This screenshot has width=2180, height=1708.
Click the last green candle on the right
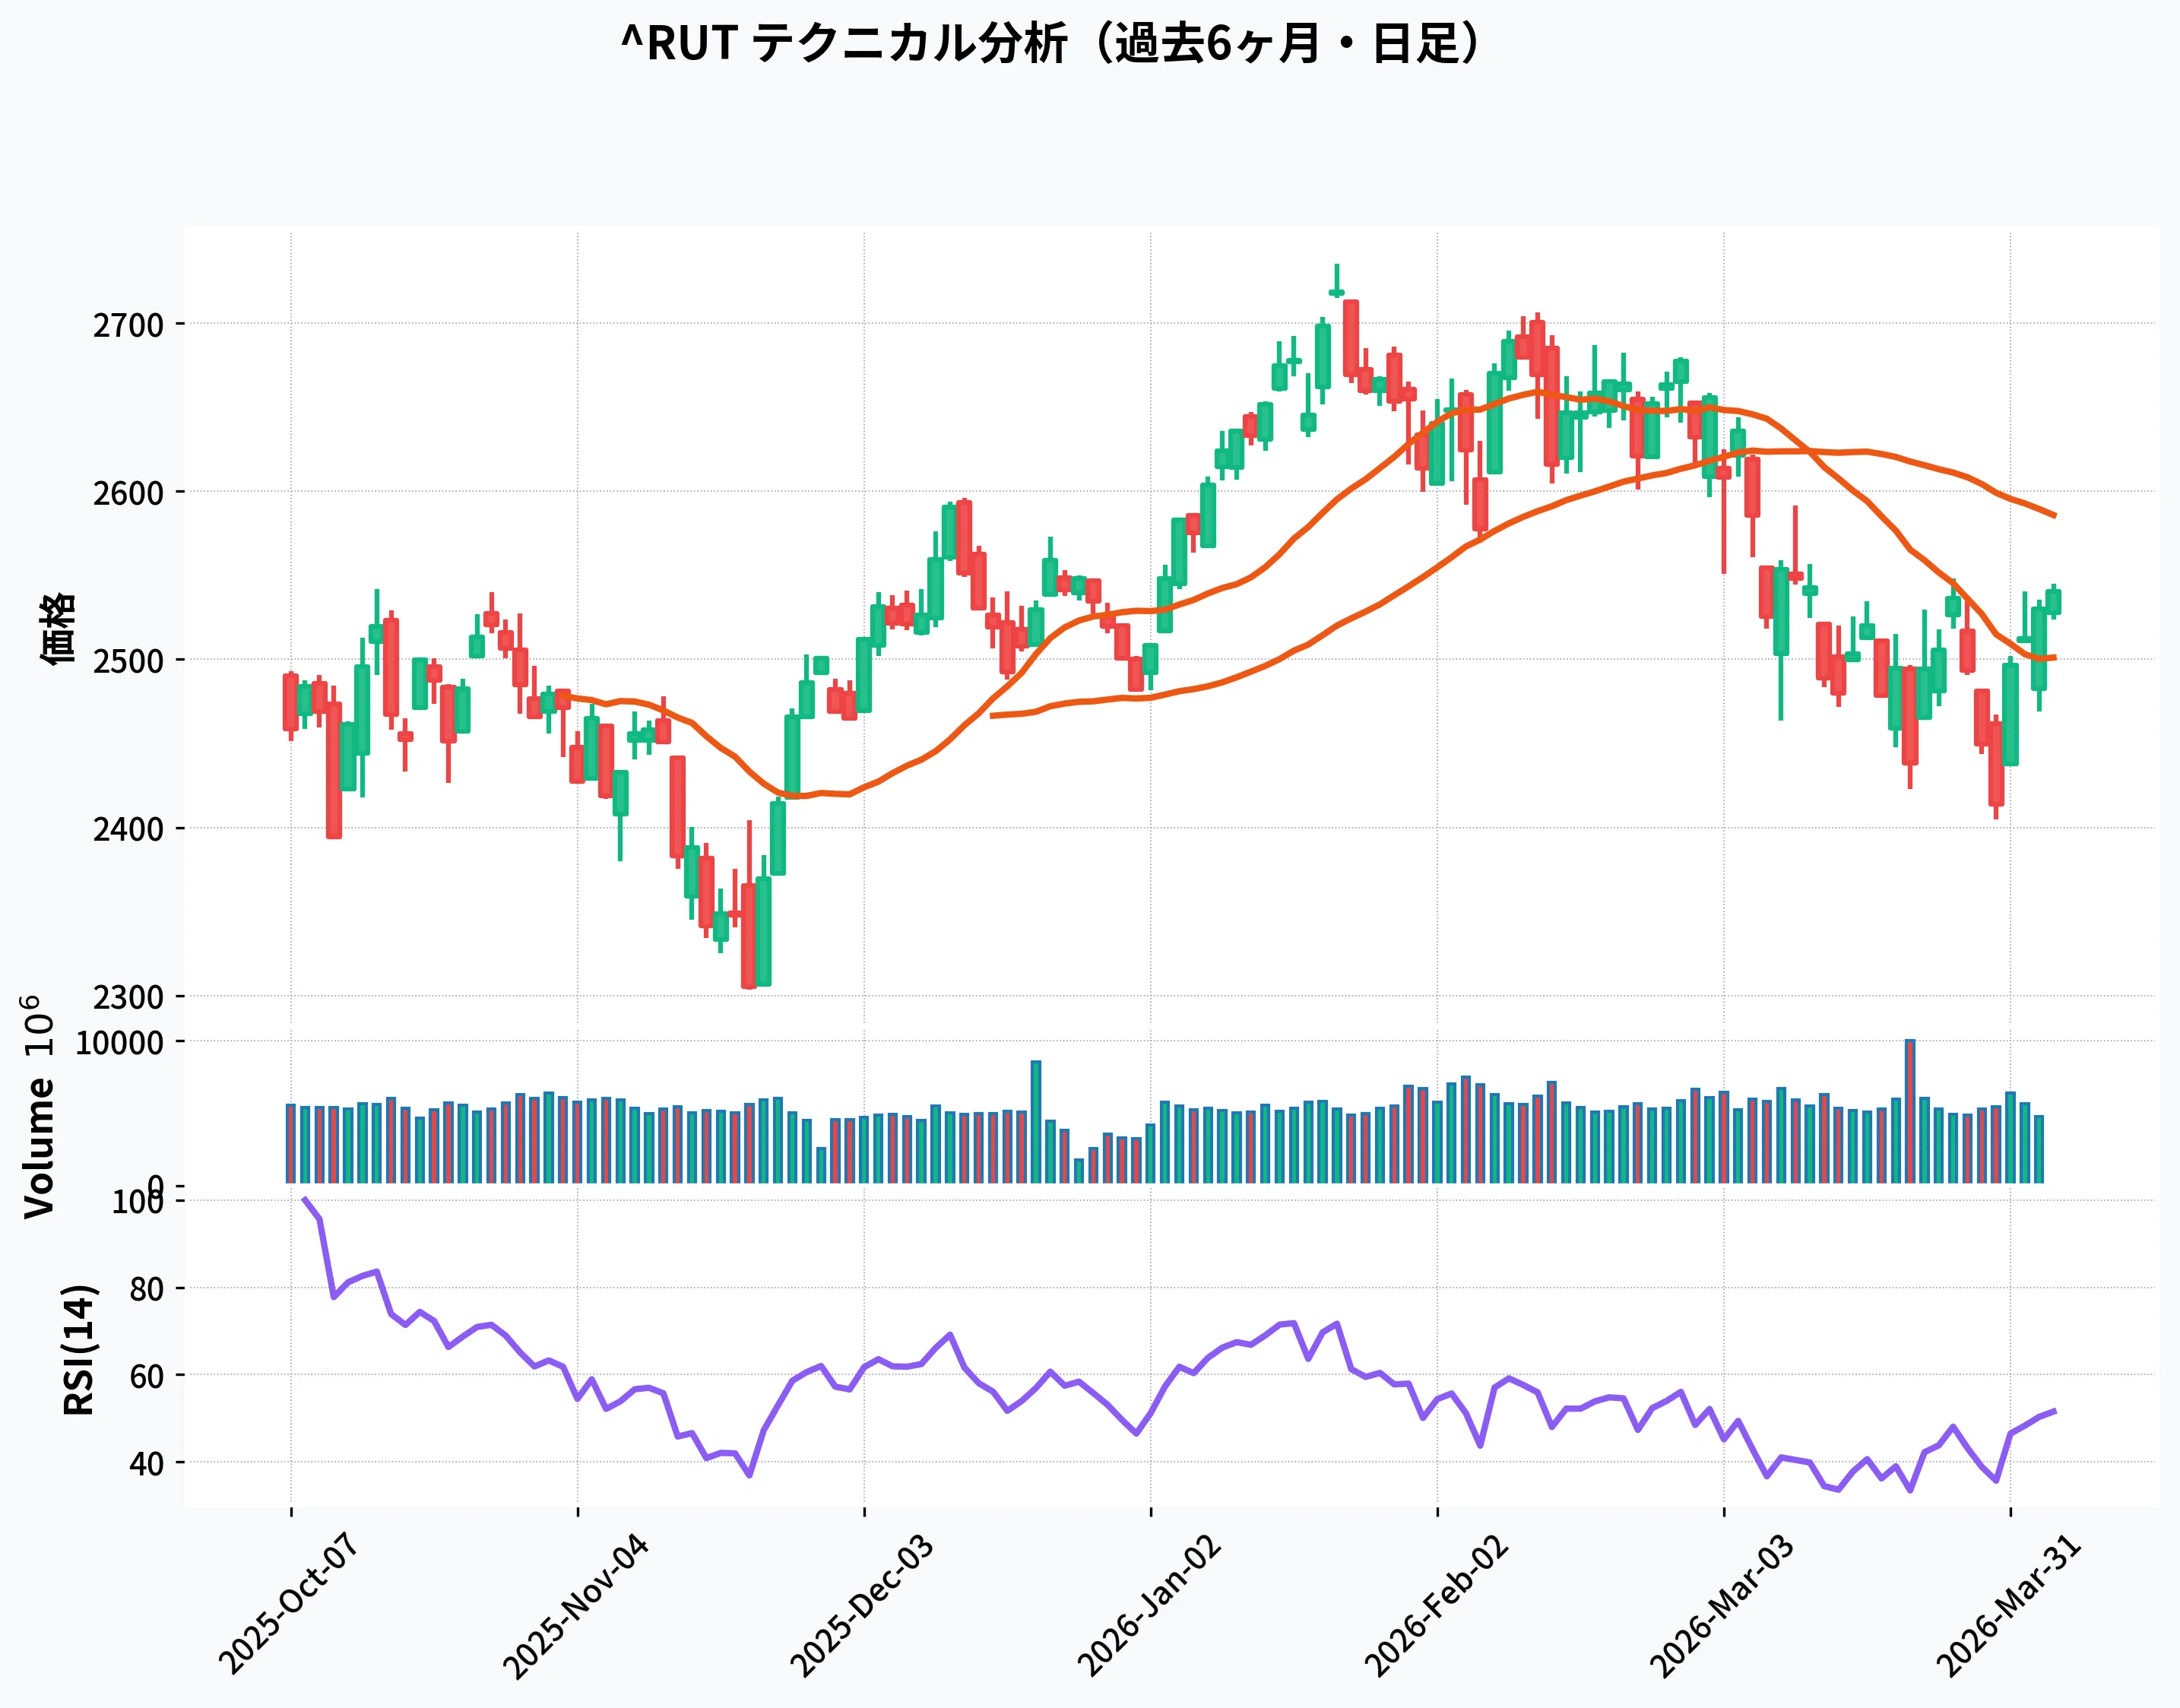click(x=2053, y=601)
